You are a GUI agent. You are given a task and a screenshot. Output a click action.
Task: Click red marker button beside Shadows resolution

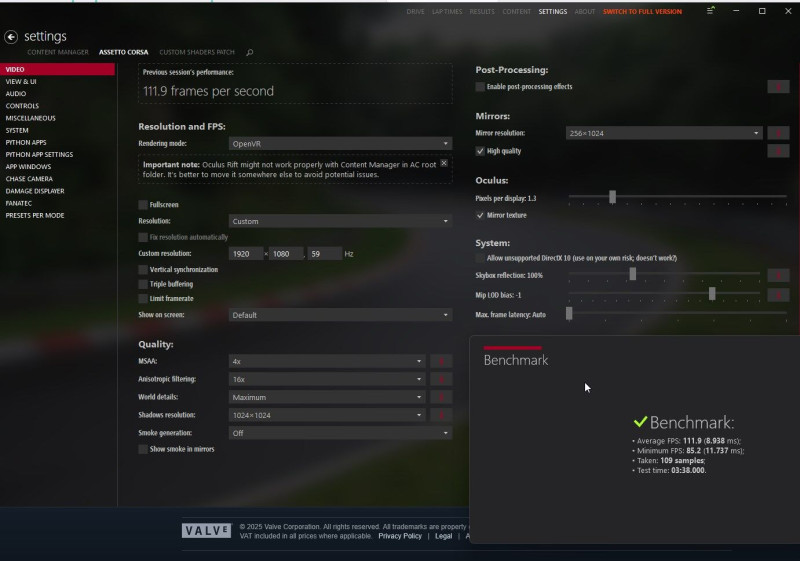[x=441, y=415]
